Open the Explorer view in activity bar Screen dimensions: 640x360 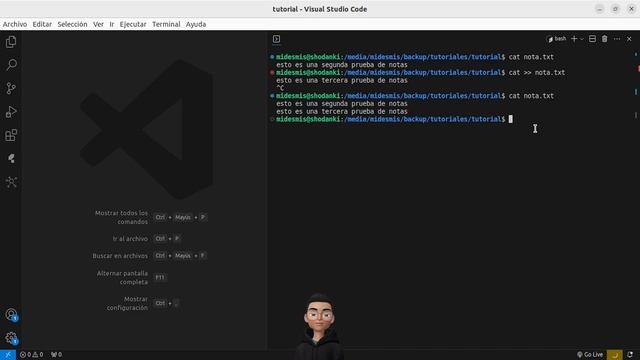(x=11, y=42)
